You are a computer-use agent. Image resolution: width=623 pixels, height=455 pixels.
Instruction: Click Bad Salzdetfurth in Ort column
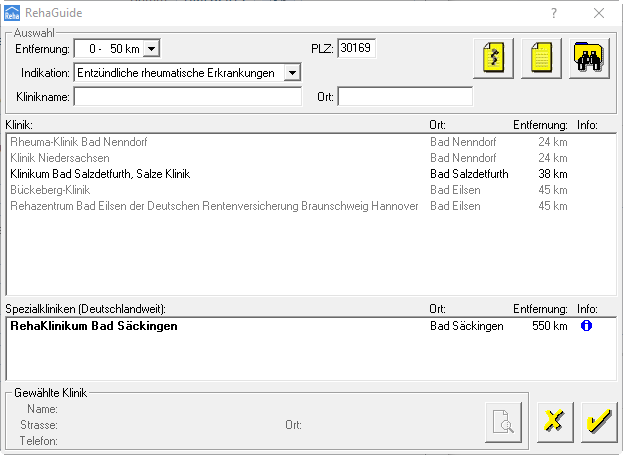point(469,174)
